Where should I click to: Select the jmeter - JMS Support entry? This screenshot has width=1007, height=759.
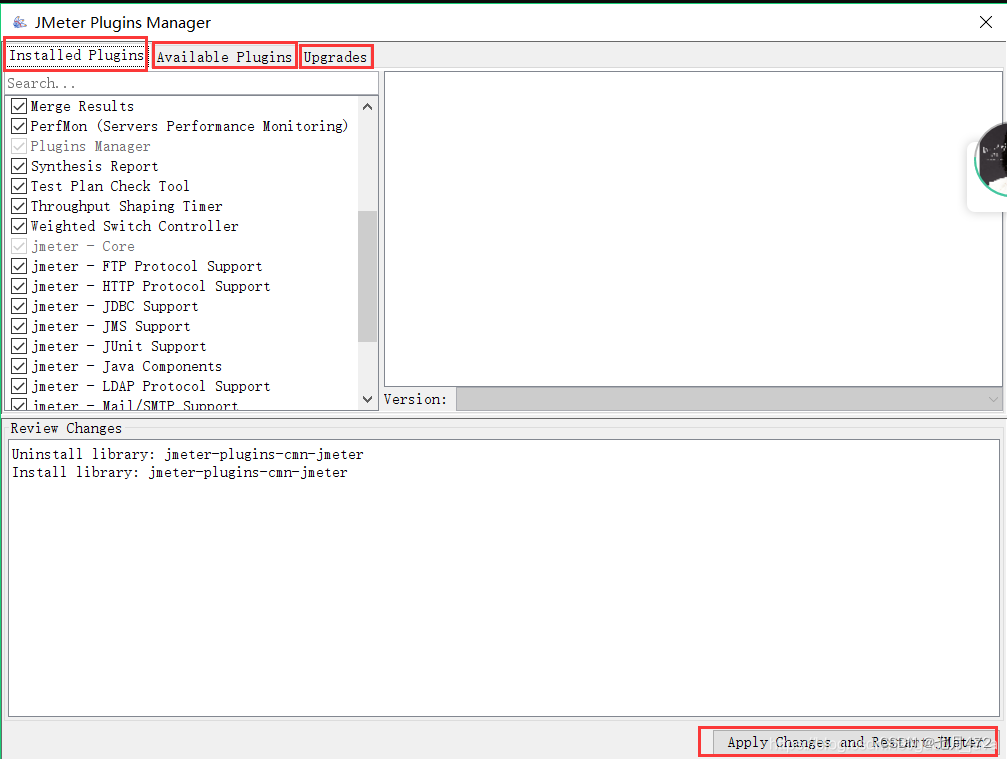tap(110, 326)
